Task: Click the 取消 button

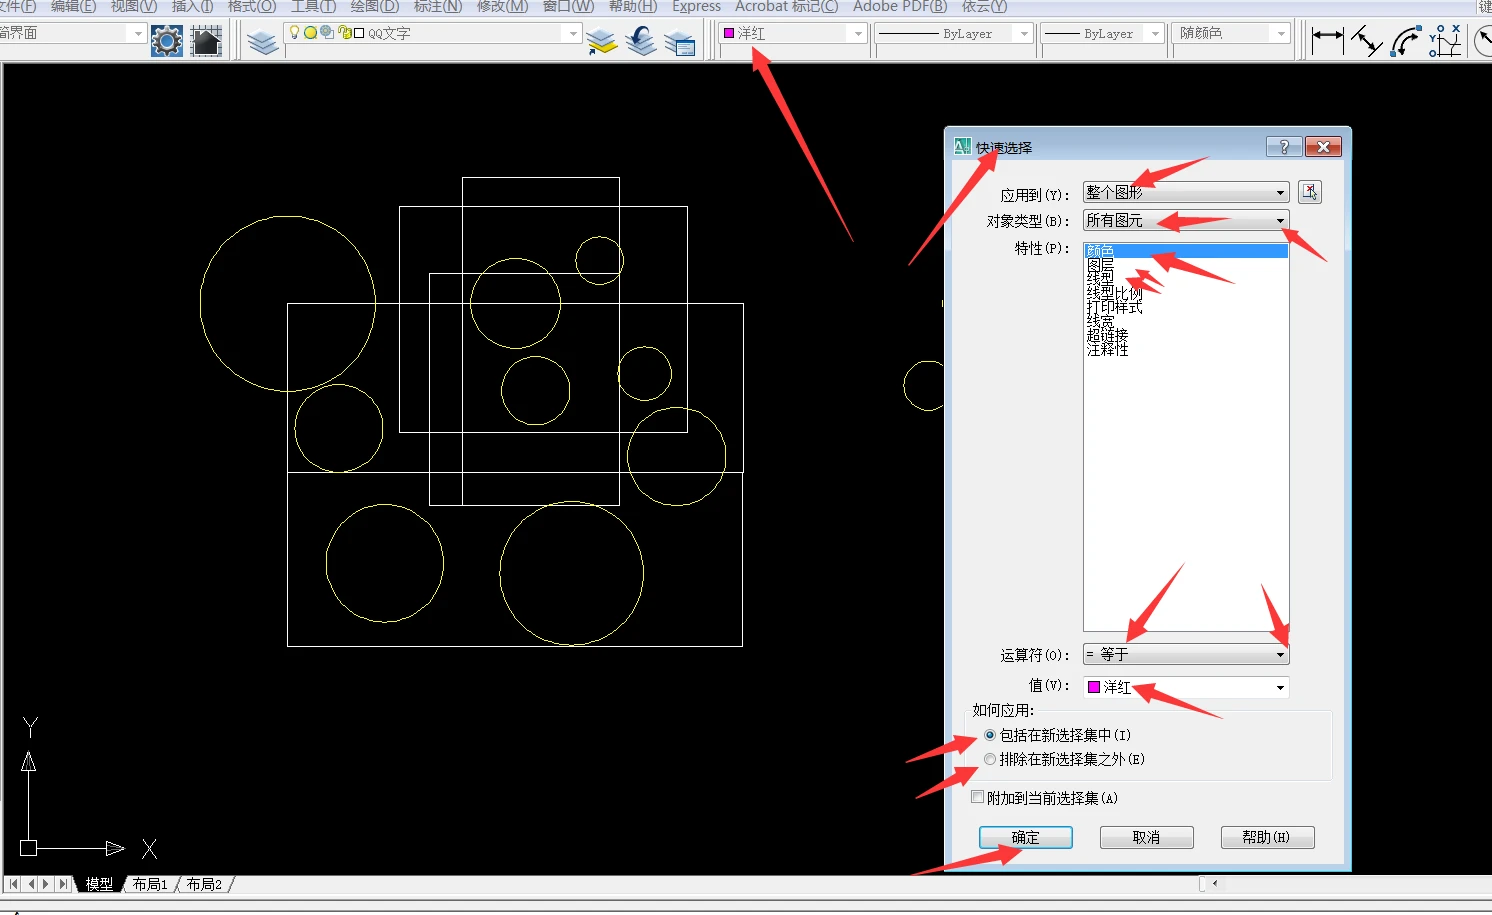Action: click(x=1147, y=837)
